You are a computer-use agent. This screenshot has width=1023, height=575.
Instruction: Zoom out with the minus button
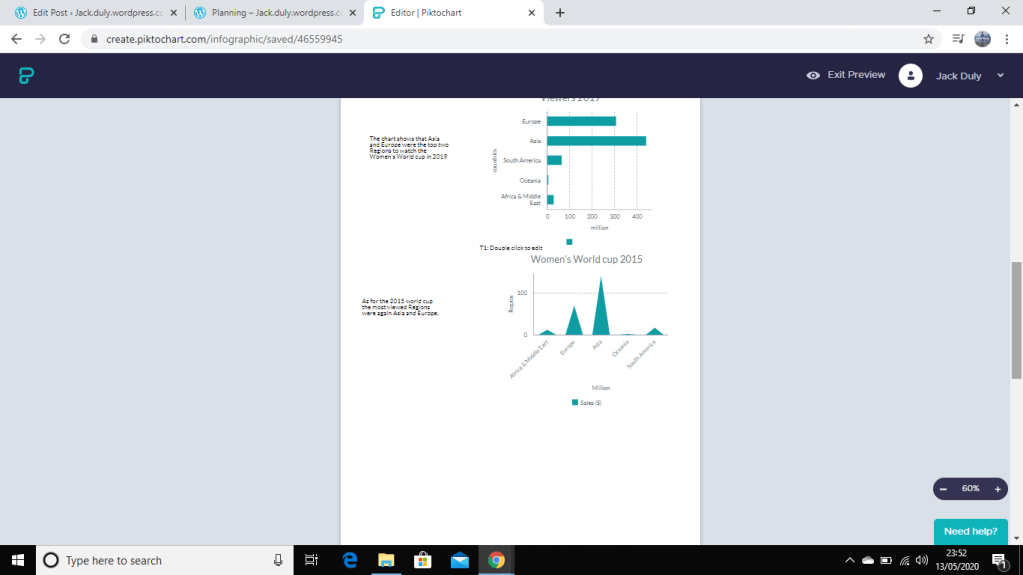pos(943,488)
